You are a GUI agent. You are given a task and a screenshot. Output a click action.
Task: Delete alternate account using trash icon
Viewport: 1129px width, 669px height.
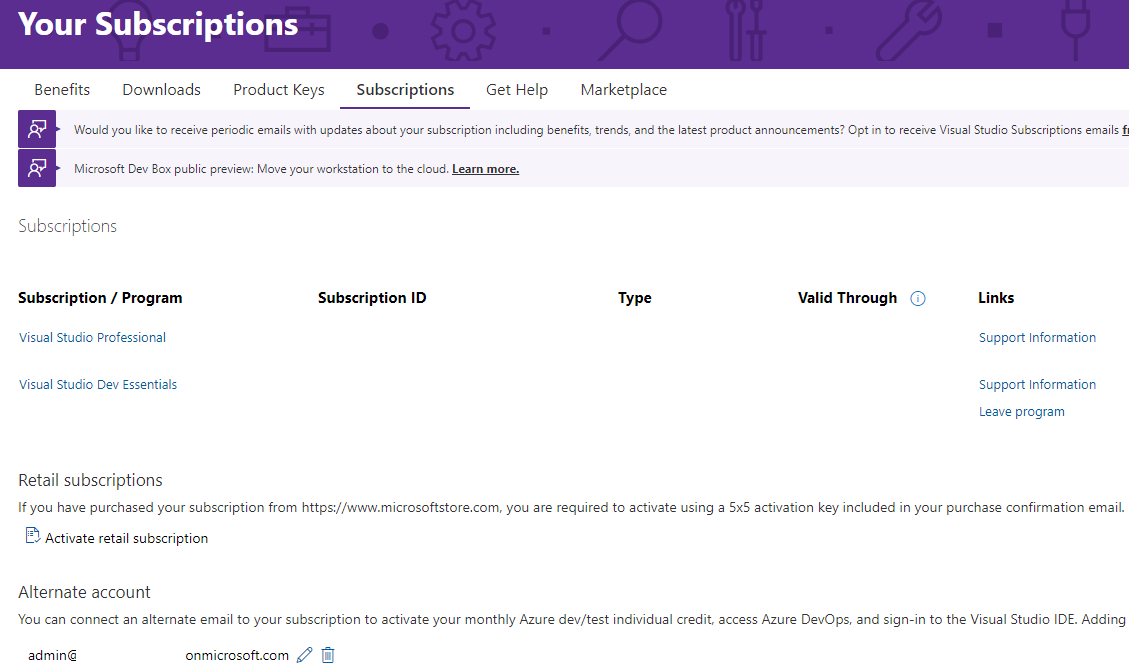pyautogui.click(x=328, y=655)
